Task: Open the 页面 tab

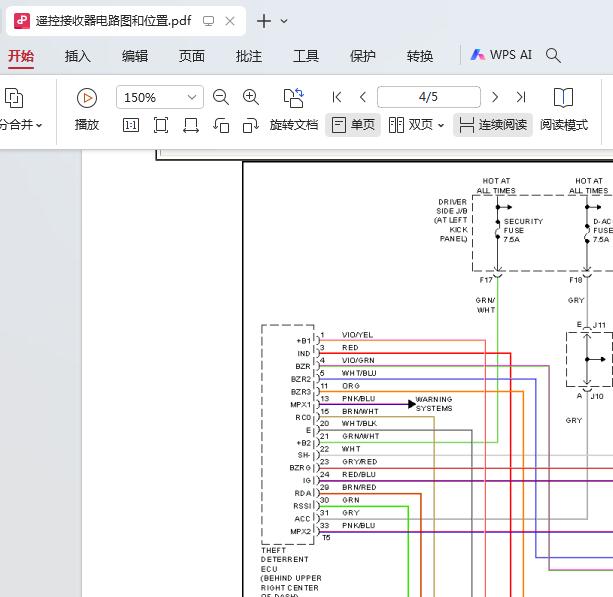Action: (192, 56)
